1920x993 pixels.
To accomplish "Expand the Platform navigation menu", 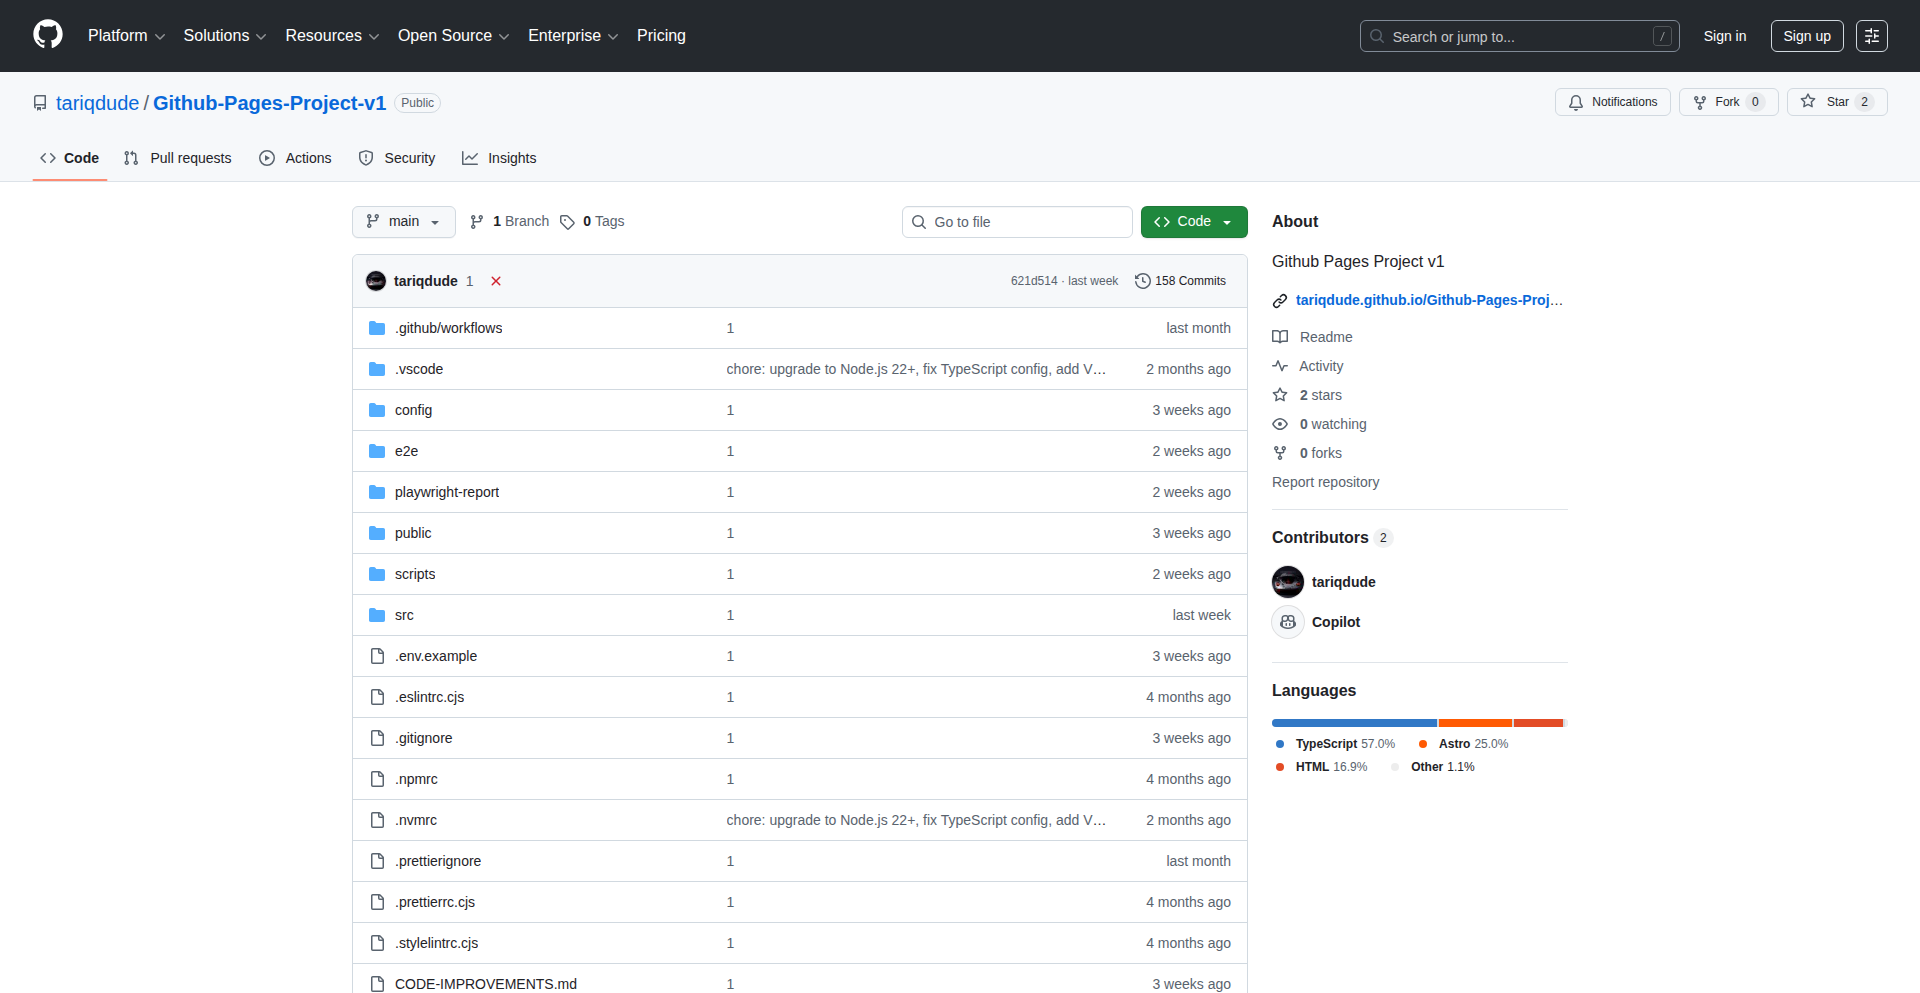I will 126,36.
